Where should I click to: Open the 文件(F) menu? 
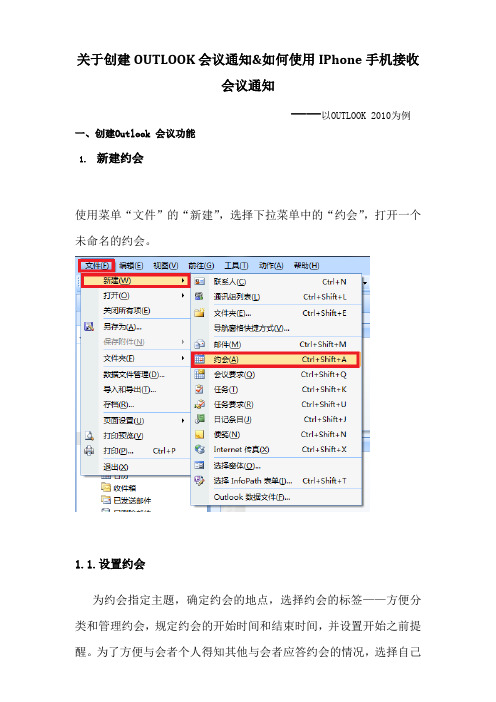click(x=97, y=265)
